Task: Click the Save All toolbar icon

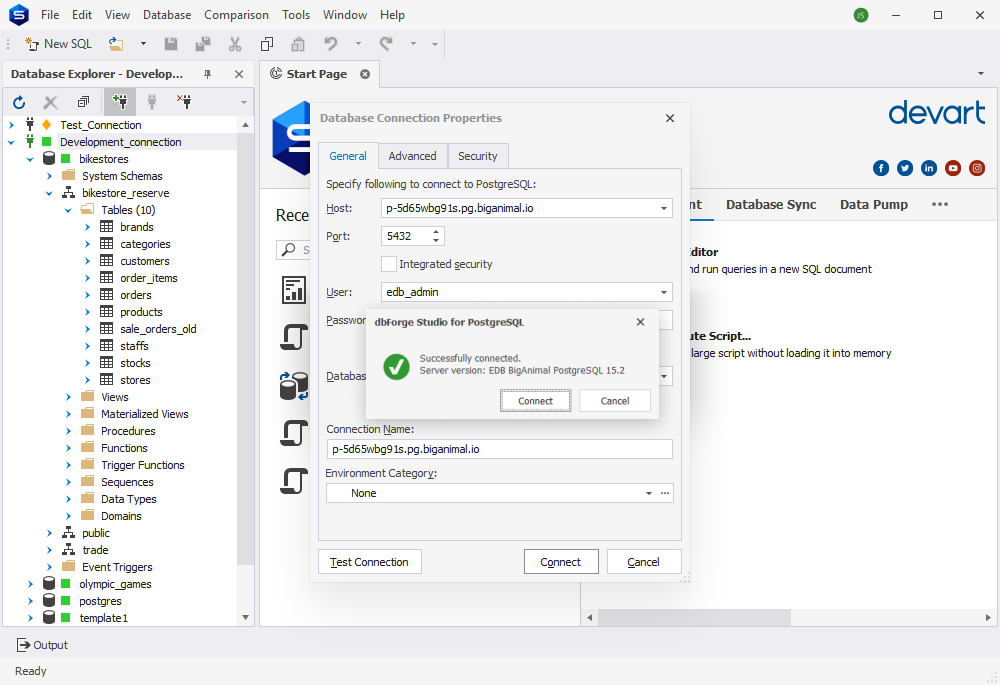Action: click(x=203, y=44)
